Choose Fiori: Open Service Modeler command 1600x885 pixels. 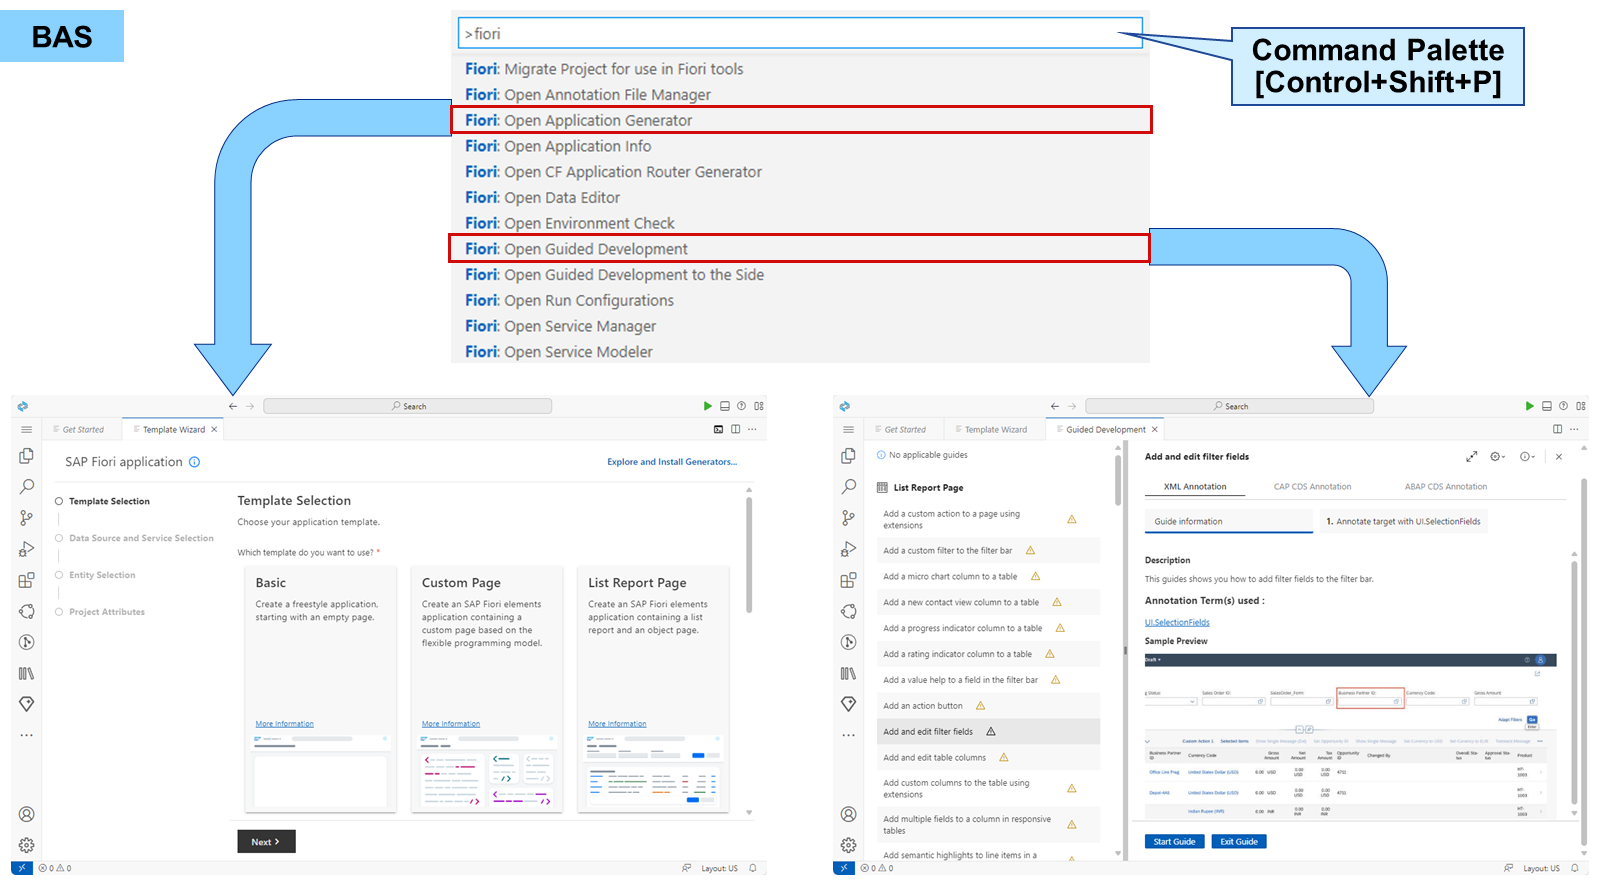coord(800,352)
